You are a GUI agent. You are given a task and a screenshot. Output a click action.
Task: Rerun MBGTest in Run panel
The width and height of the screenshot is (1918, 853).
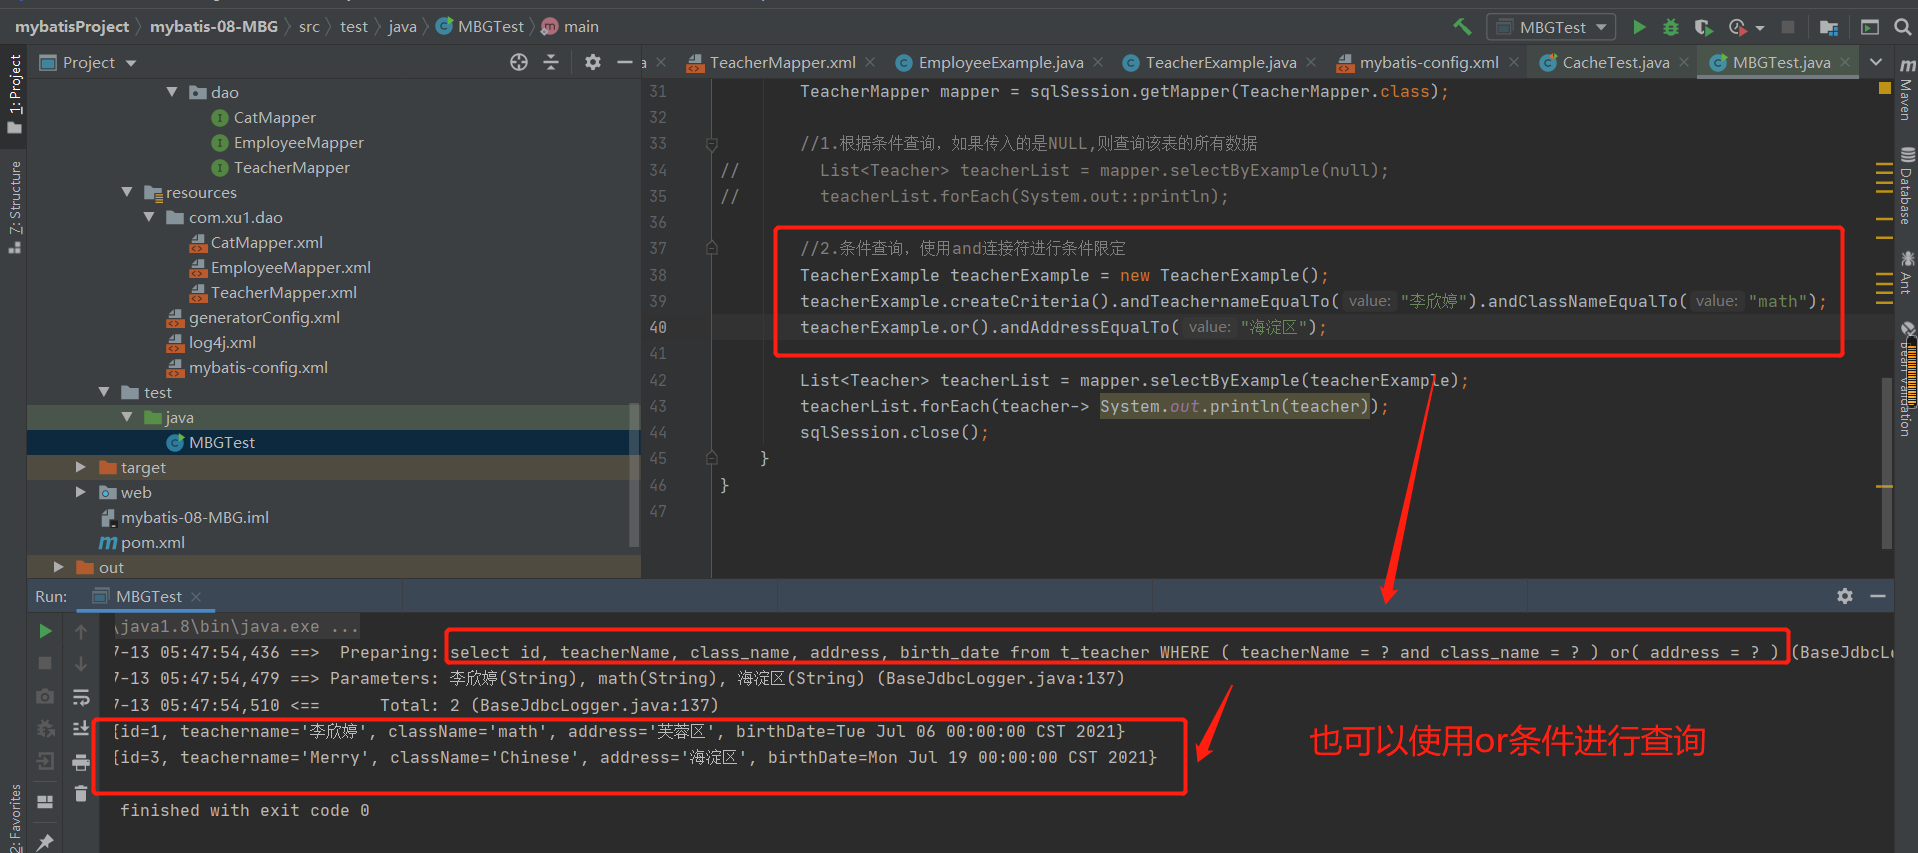click(45, 631)
